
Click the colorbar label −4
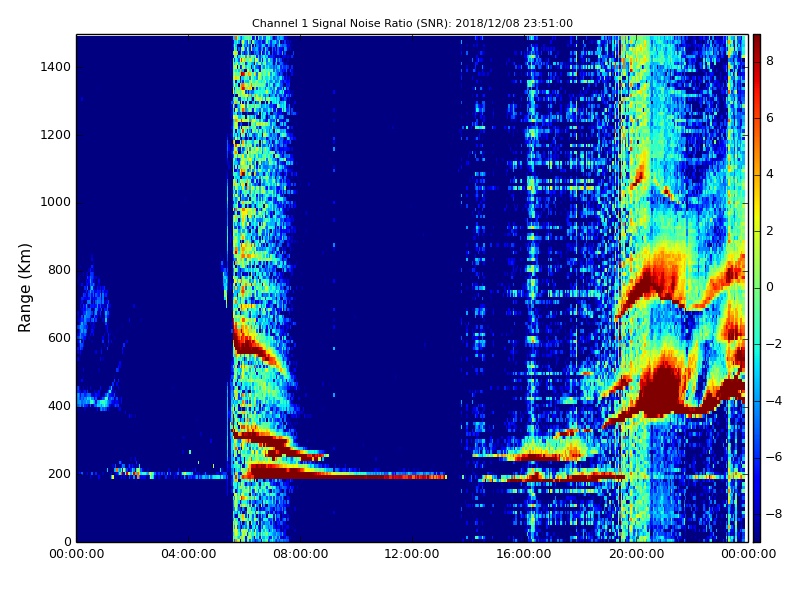pyautogui.click(x=774, y=401)
